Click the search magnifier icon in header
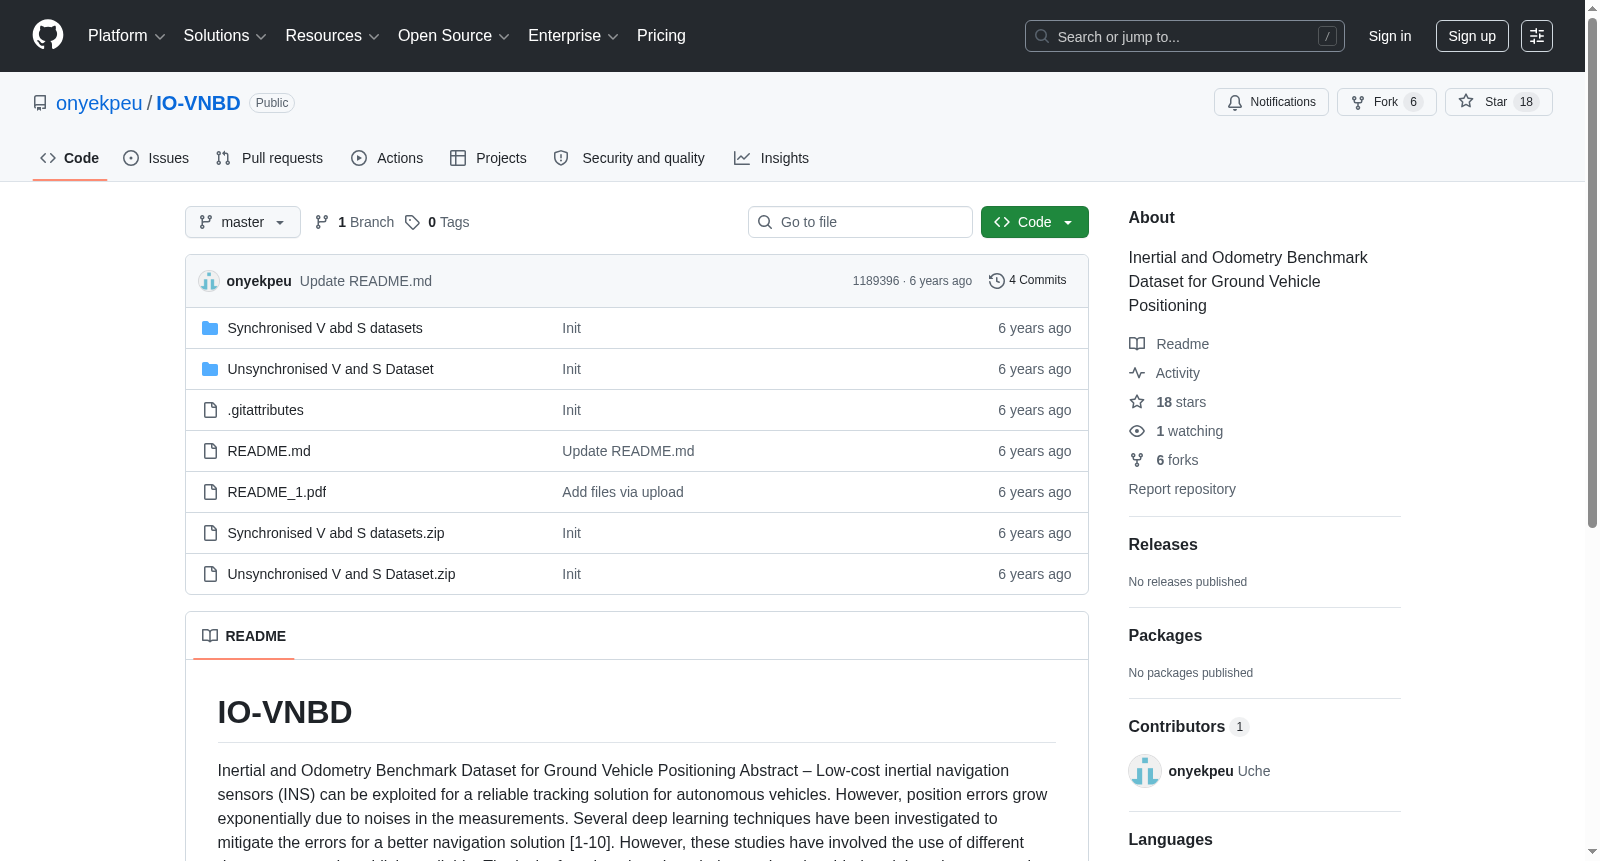 (1042, 36)
